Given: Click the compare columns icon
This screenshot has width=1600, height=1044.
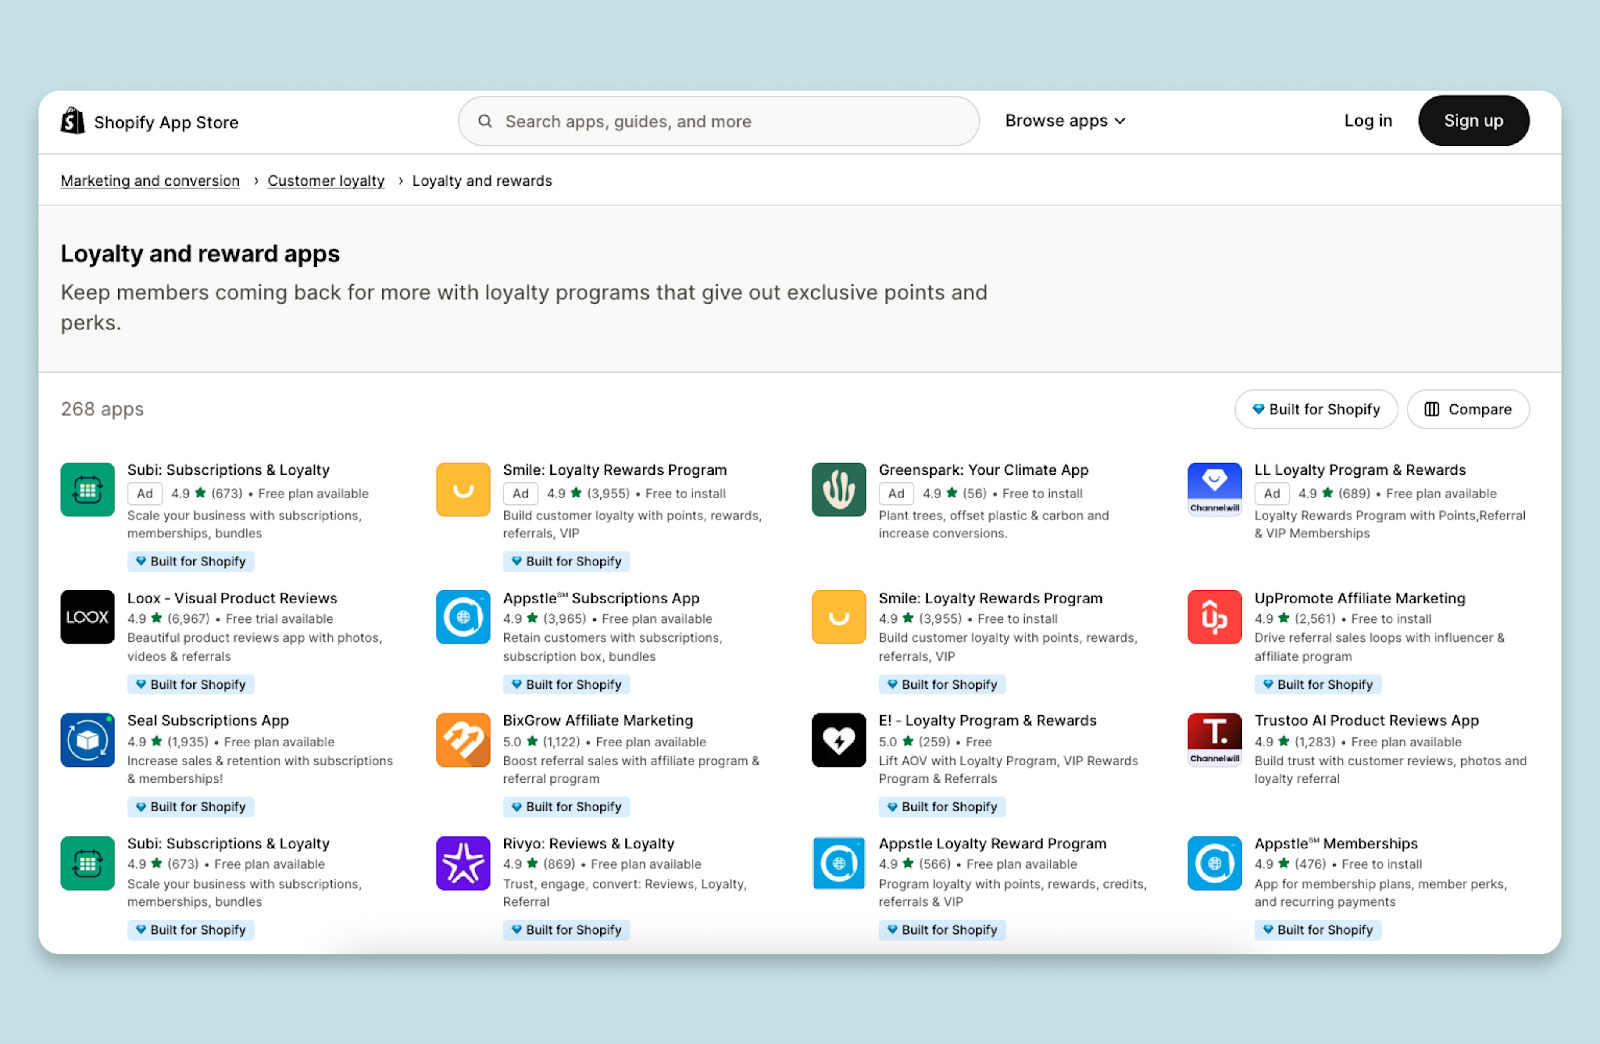Looking at the screenshot, I should [1432, 409].
